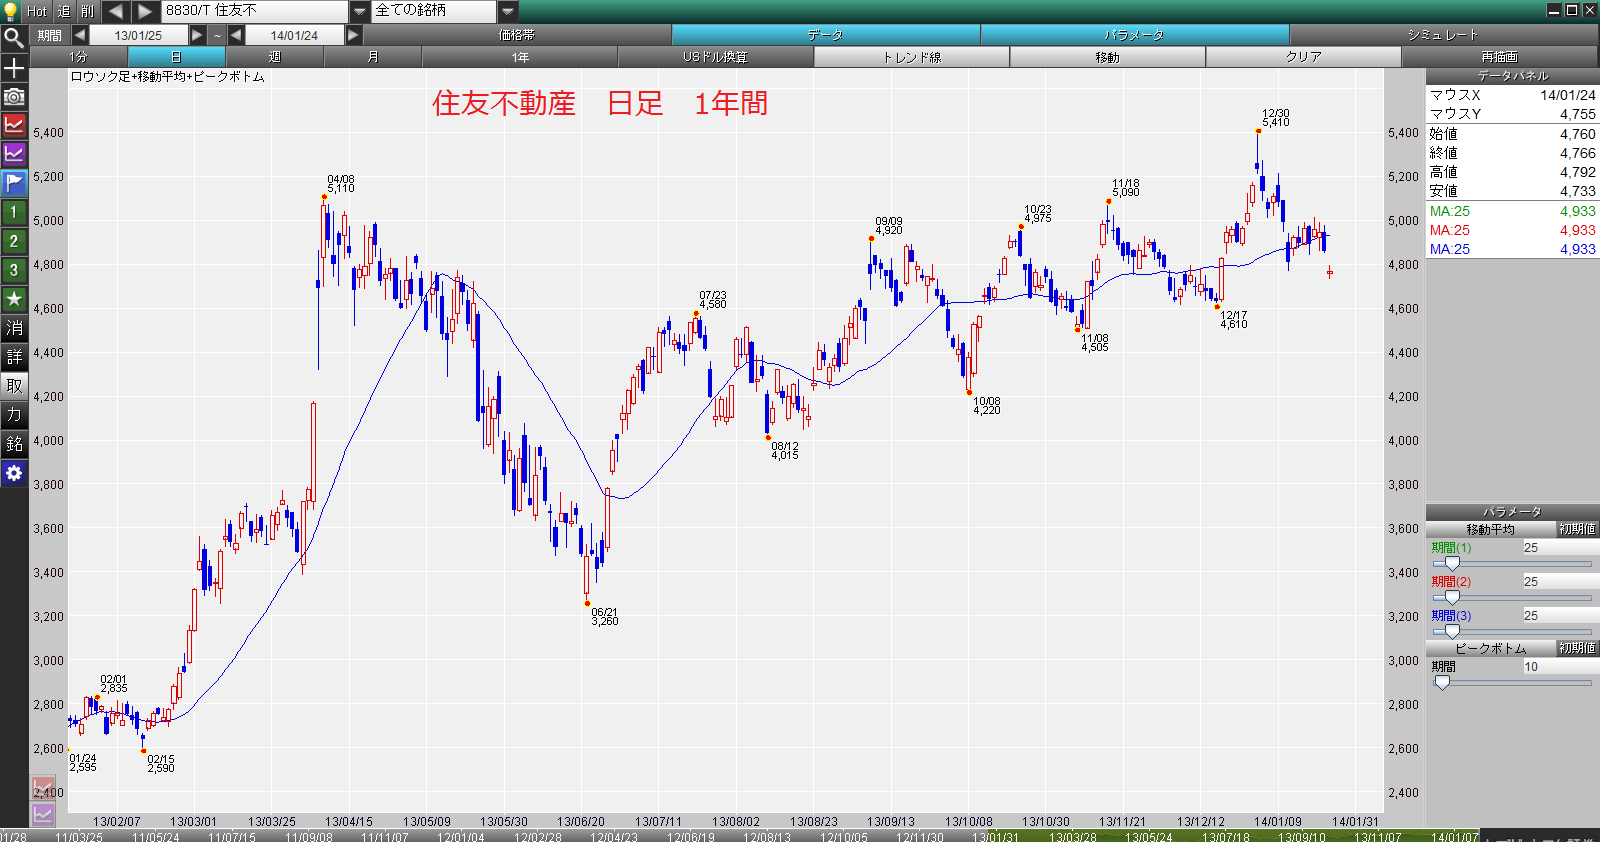Step end date 14/01/24 forward

click(x=353, y=35)
